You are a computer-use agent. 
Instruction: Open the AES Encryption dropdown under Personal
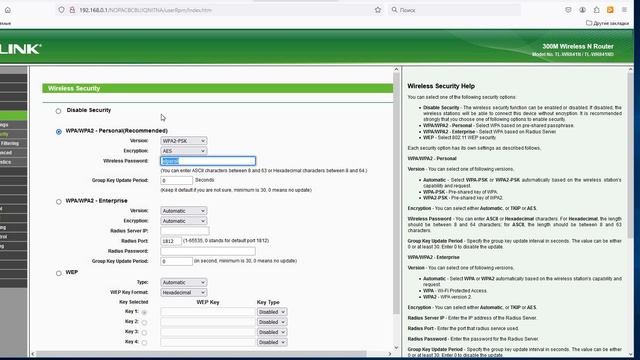(184, 151)
